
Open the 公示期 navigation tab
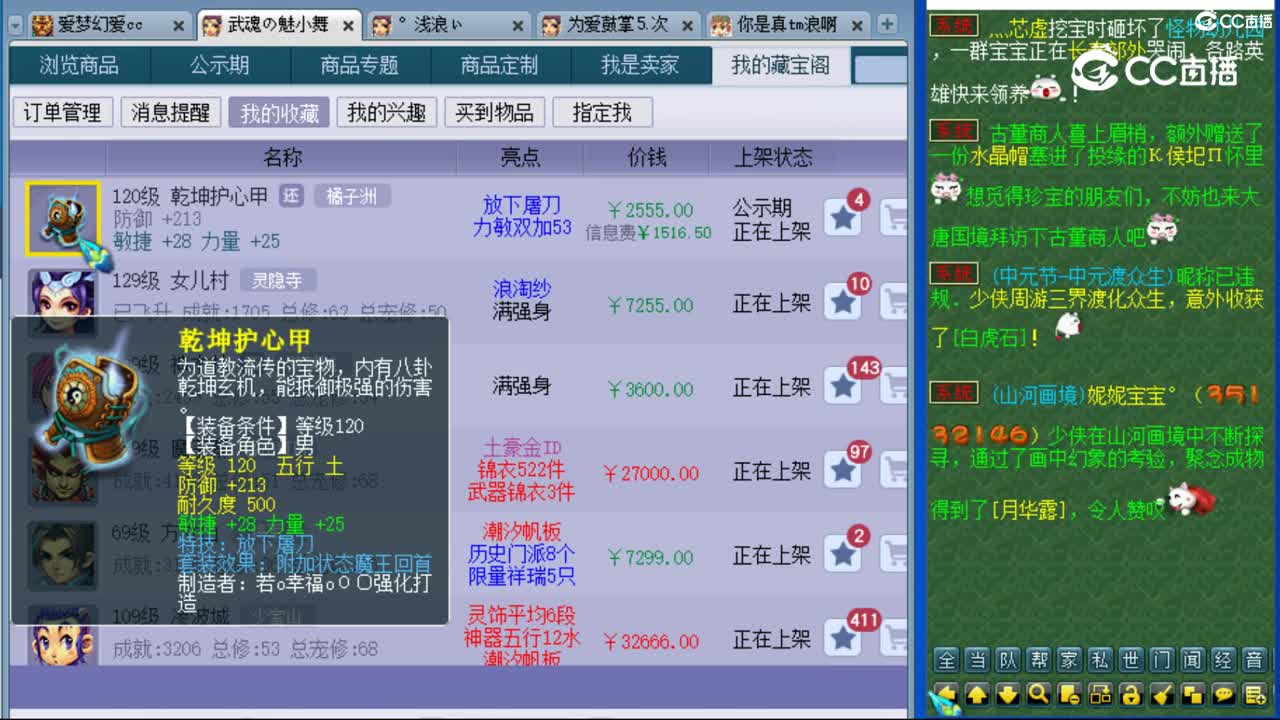220,65
